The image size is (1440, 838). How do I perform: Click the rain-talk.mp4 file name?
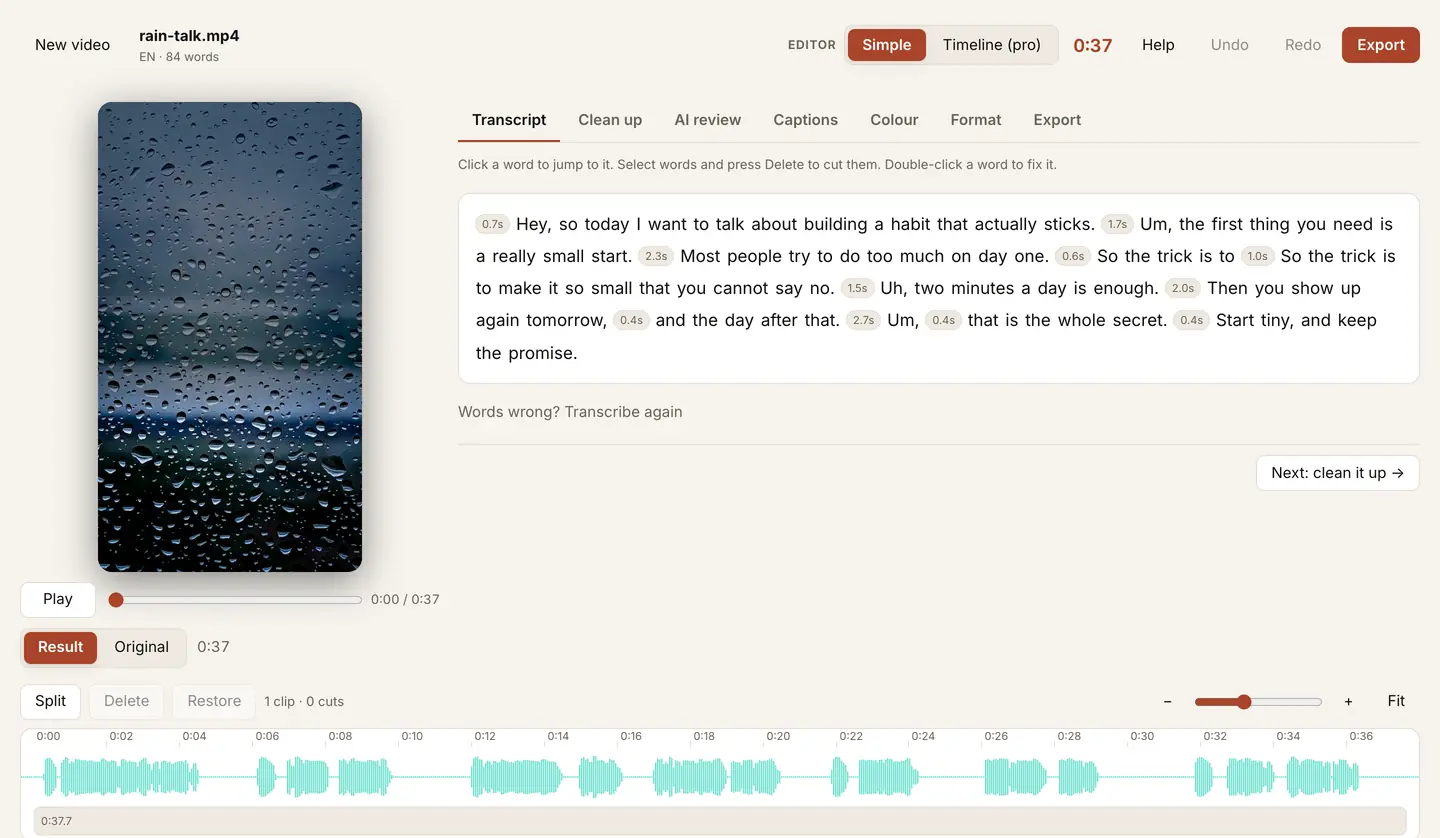[189, 36]
